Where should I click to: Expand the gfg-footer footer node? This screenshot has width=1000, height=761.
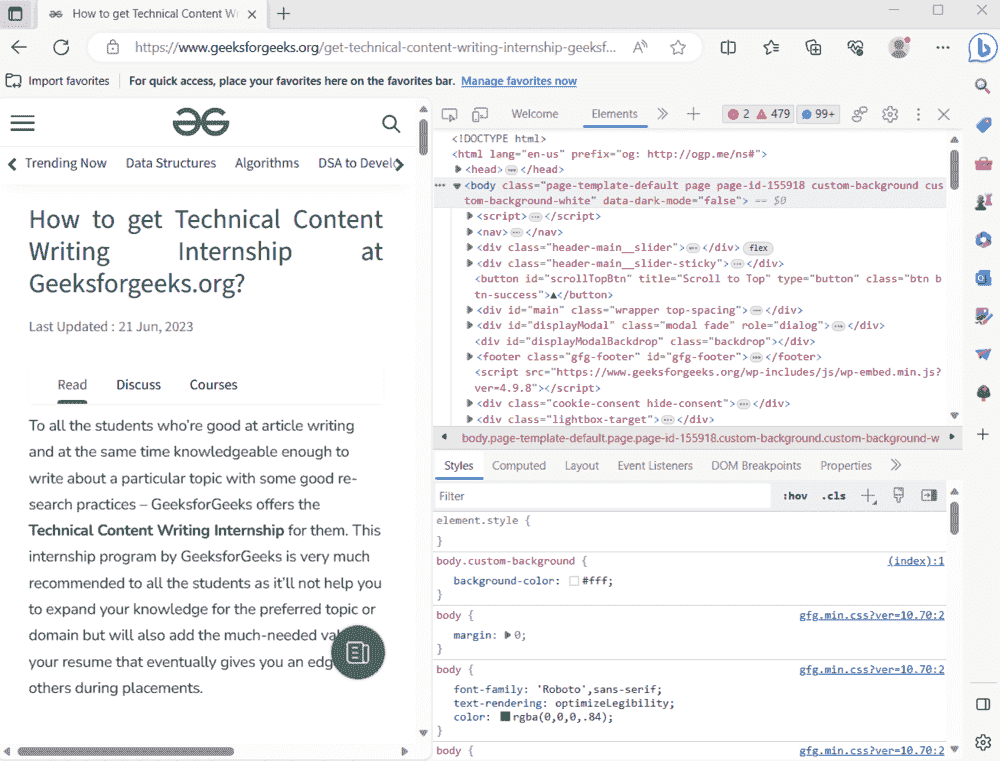(469, 357)
